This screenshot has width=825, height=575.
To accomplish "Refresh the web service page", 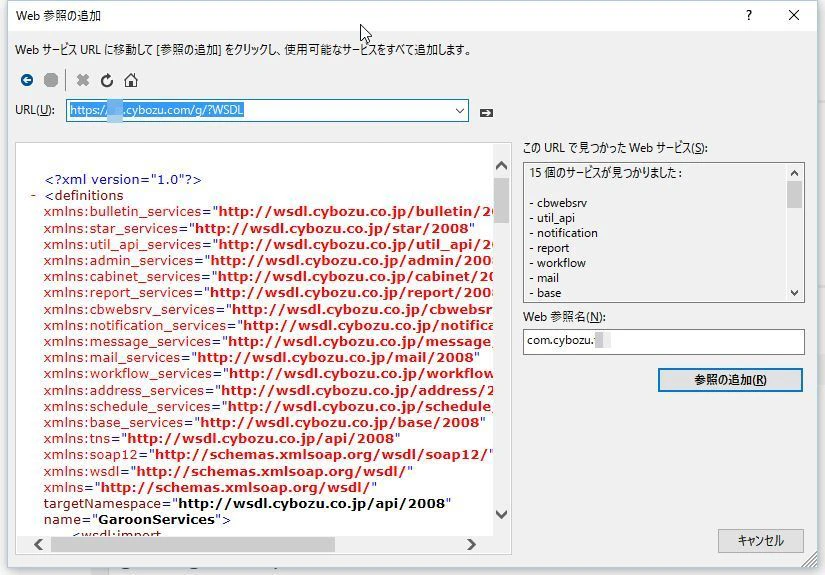I will point(107,80).
